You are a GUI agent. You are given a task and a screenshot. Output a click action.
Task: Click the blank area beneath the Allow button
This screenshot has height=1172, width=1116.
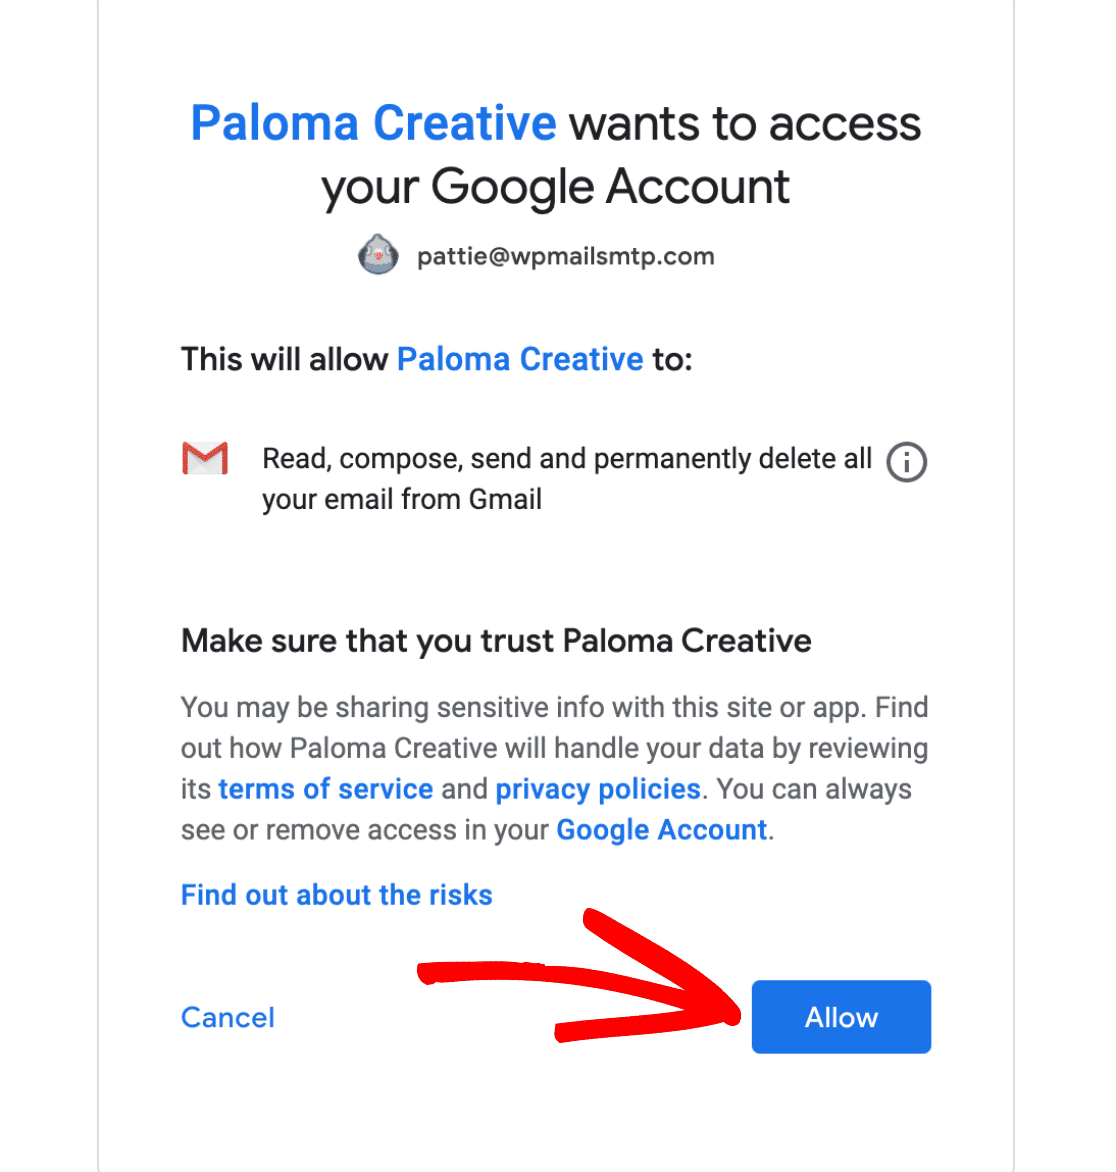pos(841,1106)
